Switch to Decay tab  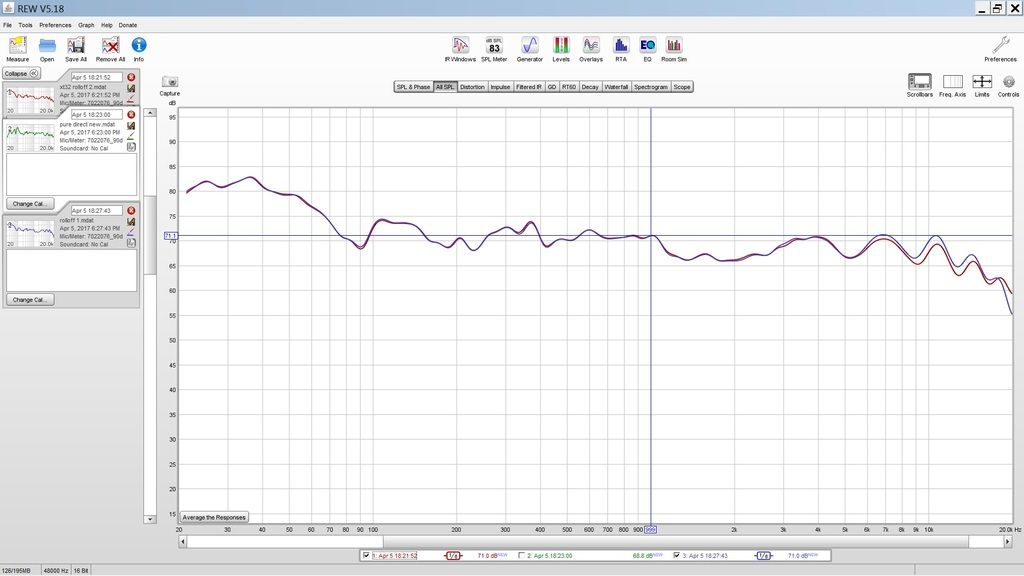point(590,87)
